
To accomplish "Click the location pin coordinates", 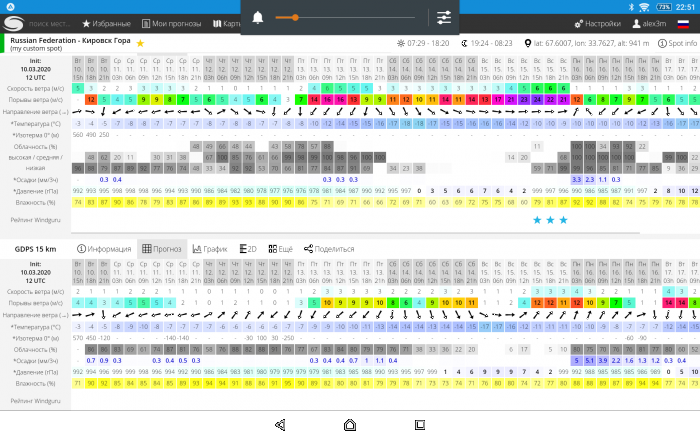I will 587,43.
